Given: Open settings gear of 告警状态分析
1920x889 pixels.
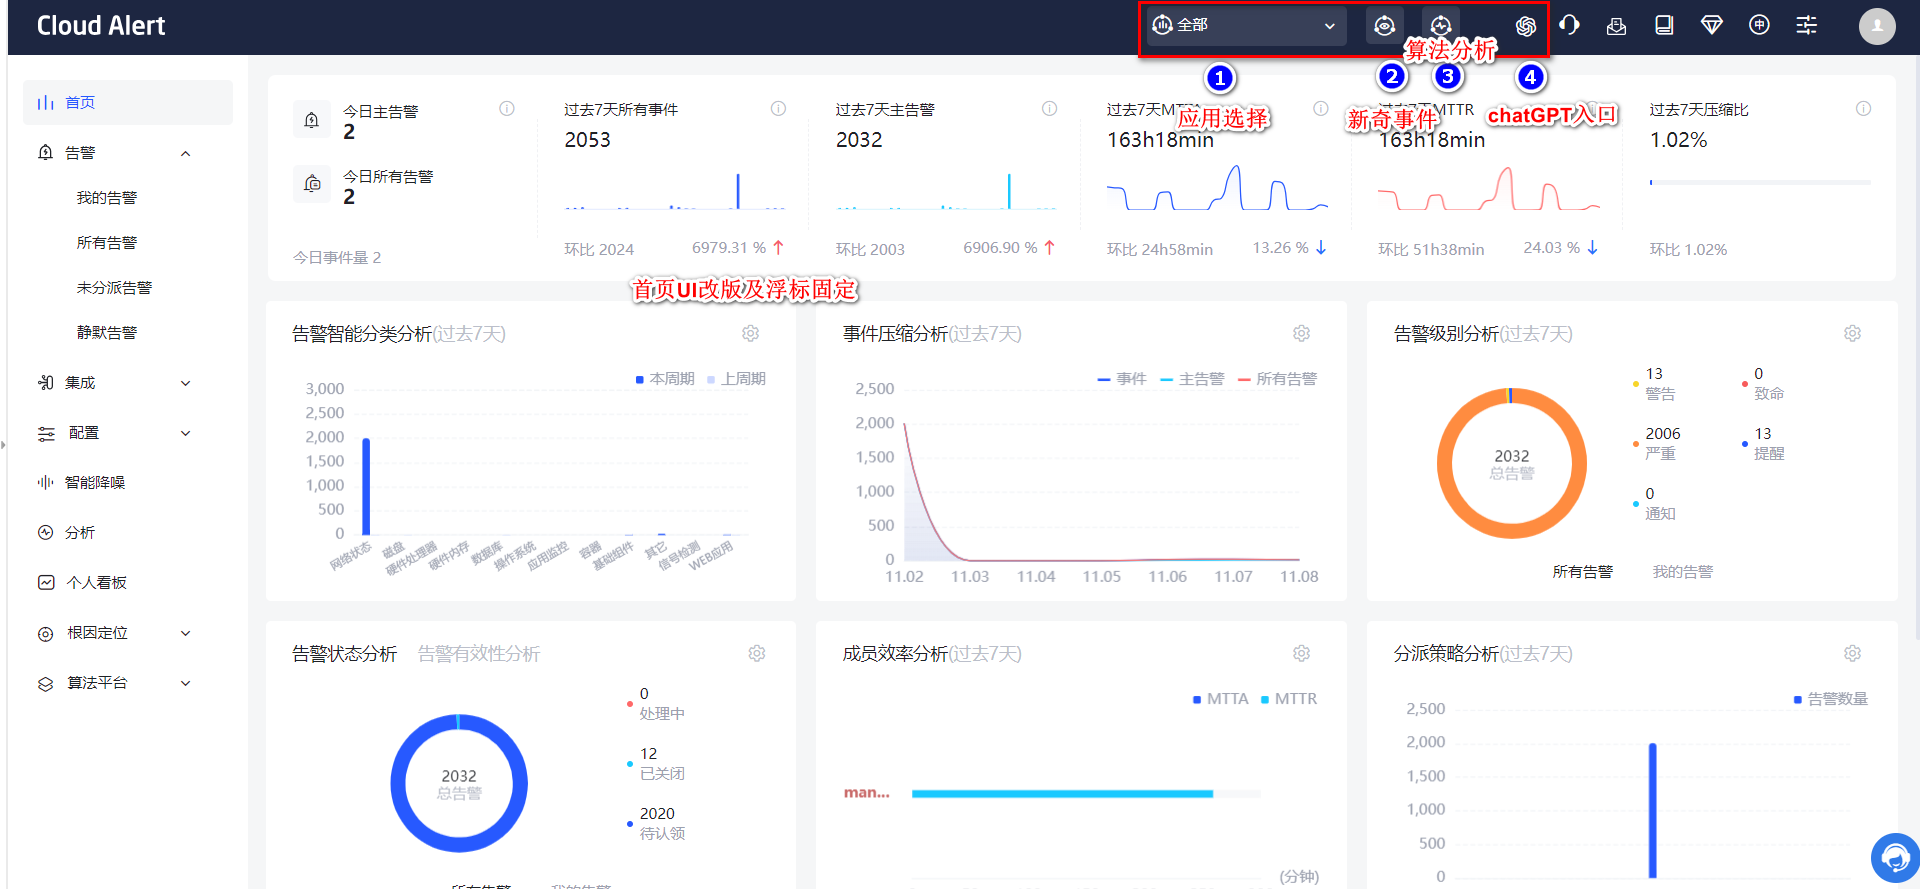Looking at the screenshot, I should point(757,653).
